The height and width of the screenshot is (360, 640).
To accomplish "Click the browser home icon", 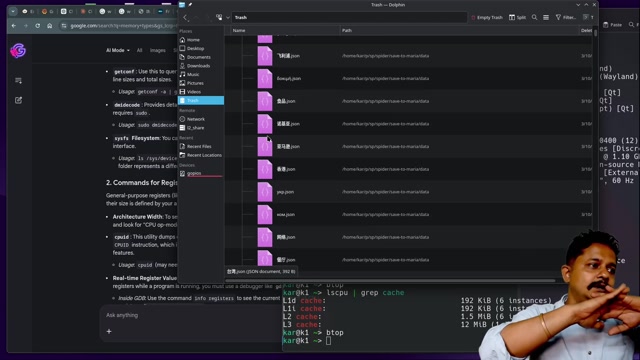I will tap(49, 26).
